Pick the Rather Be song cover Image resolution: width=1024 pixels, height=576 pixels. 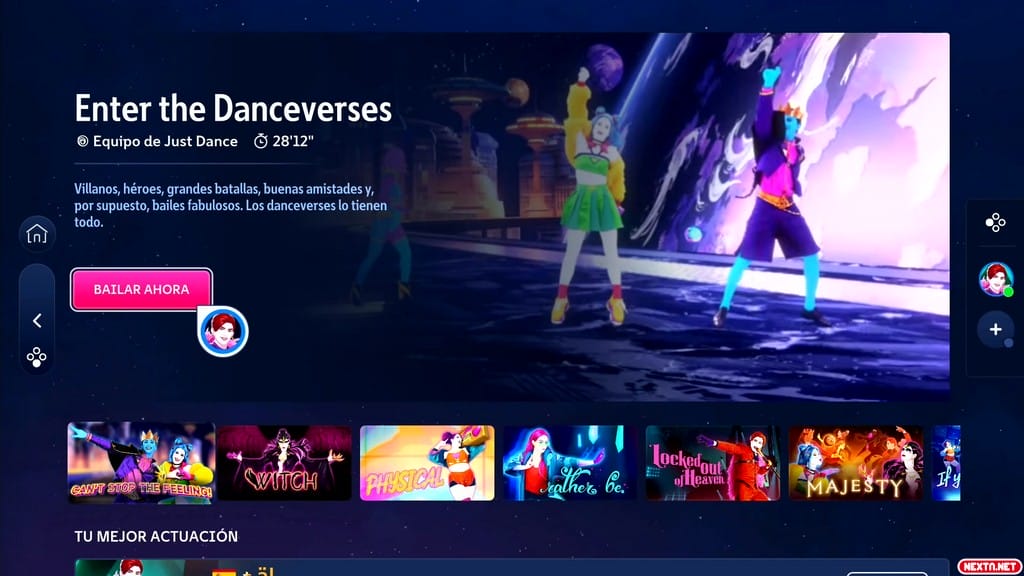tap(569, 463)
